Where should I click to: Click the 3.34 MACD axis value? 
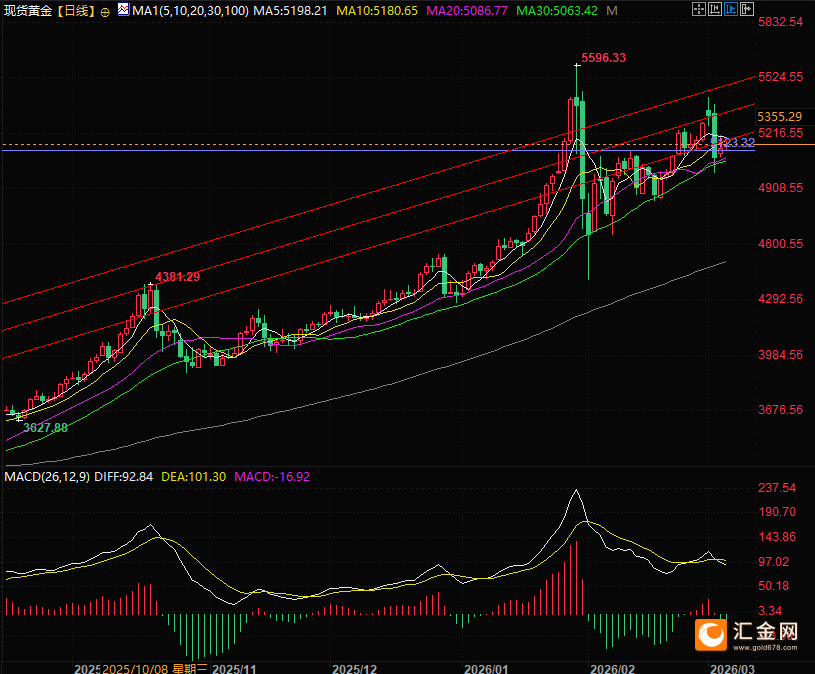tap(771, 611)
